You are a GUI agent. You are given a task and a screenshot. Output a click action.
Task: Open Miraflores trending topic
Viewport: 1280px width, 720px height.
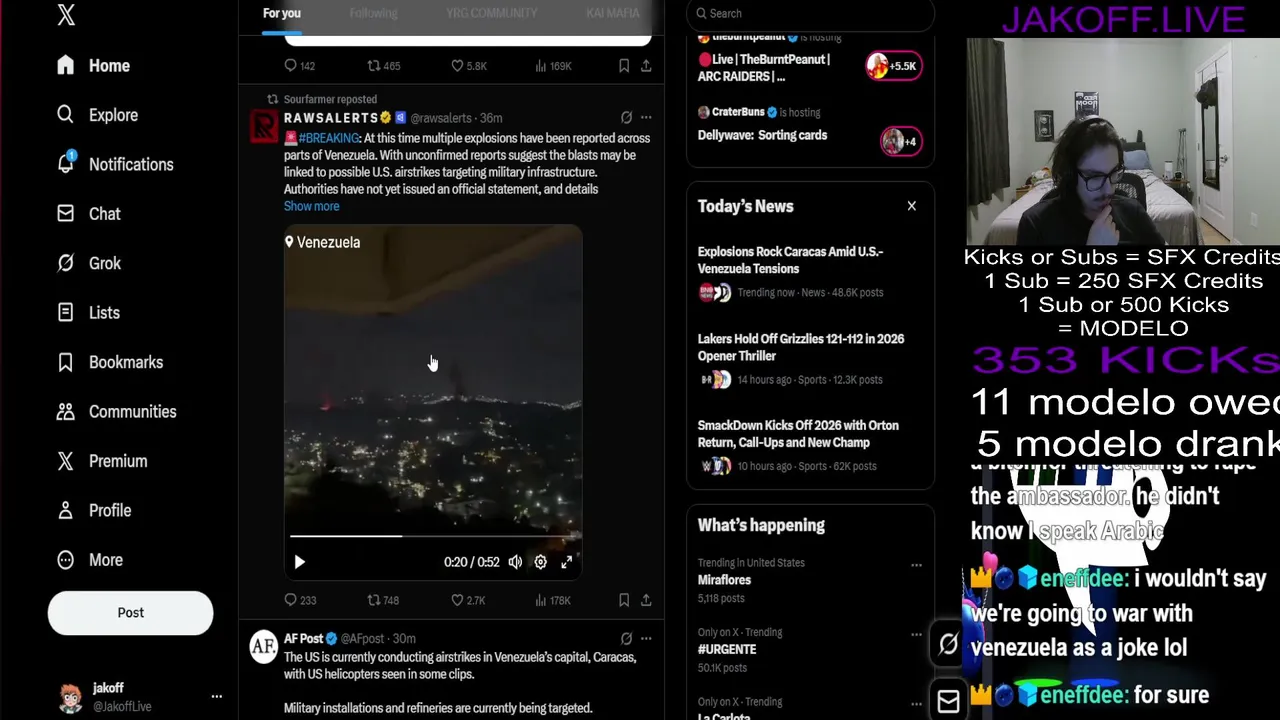point(724,580)
